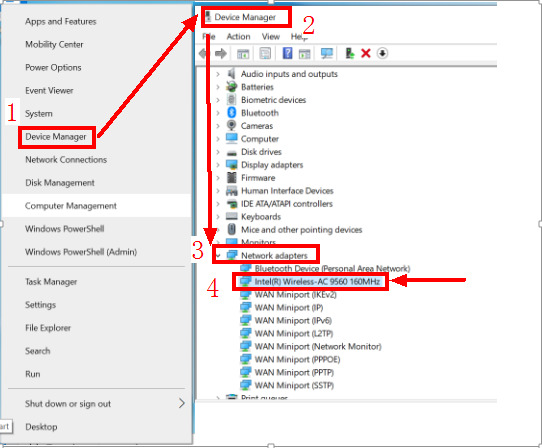
Task: Expand the Audio inputs and outputs node
Action: [x=217, y=74]
